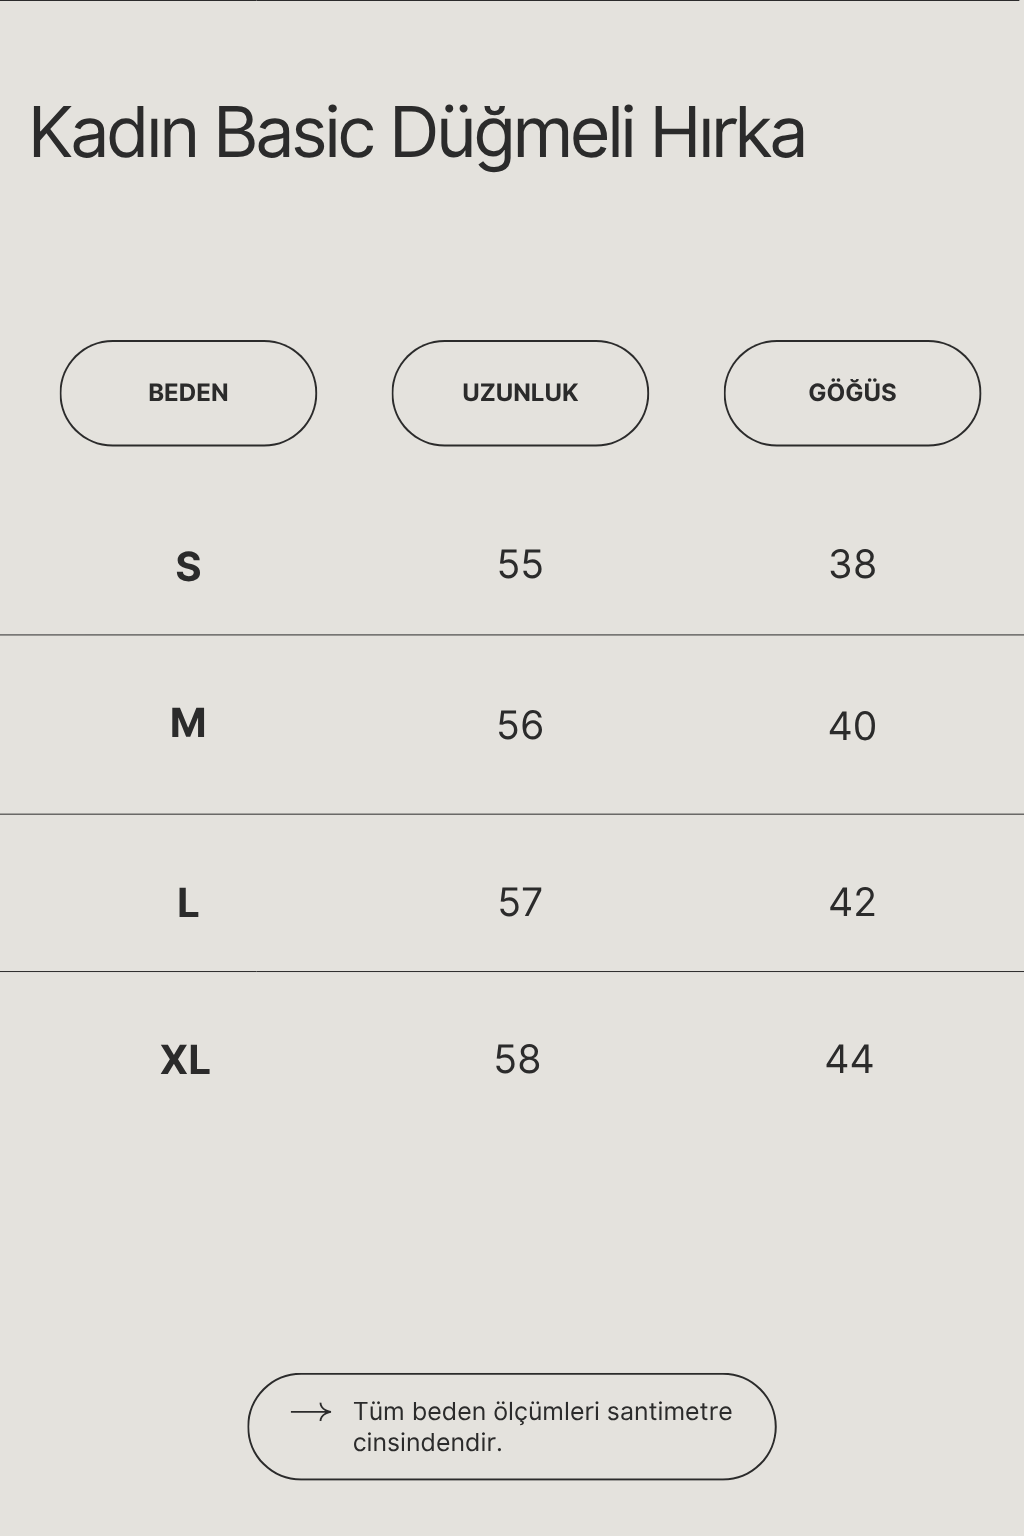
Task: Click chest value 38 for S
Action: click(852, 564)
